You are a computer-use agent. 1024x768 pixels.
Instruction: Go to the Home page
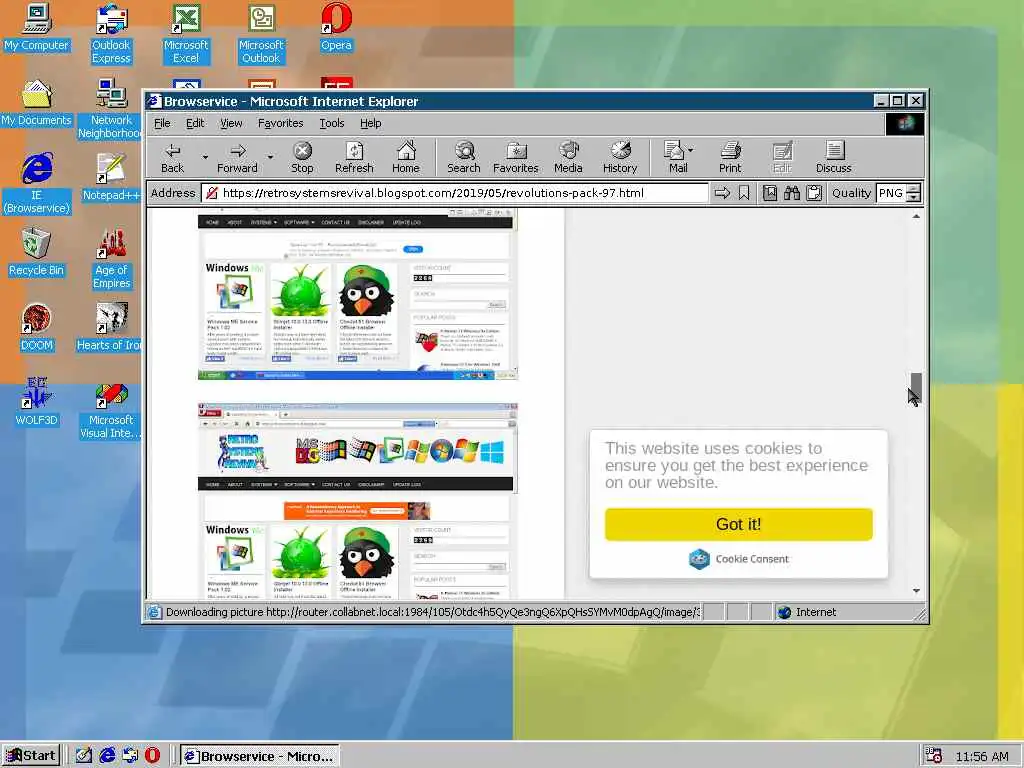tap(406, 157)
